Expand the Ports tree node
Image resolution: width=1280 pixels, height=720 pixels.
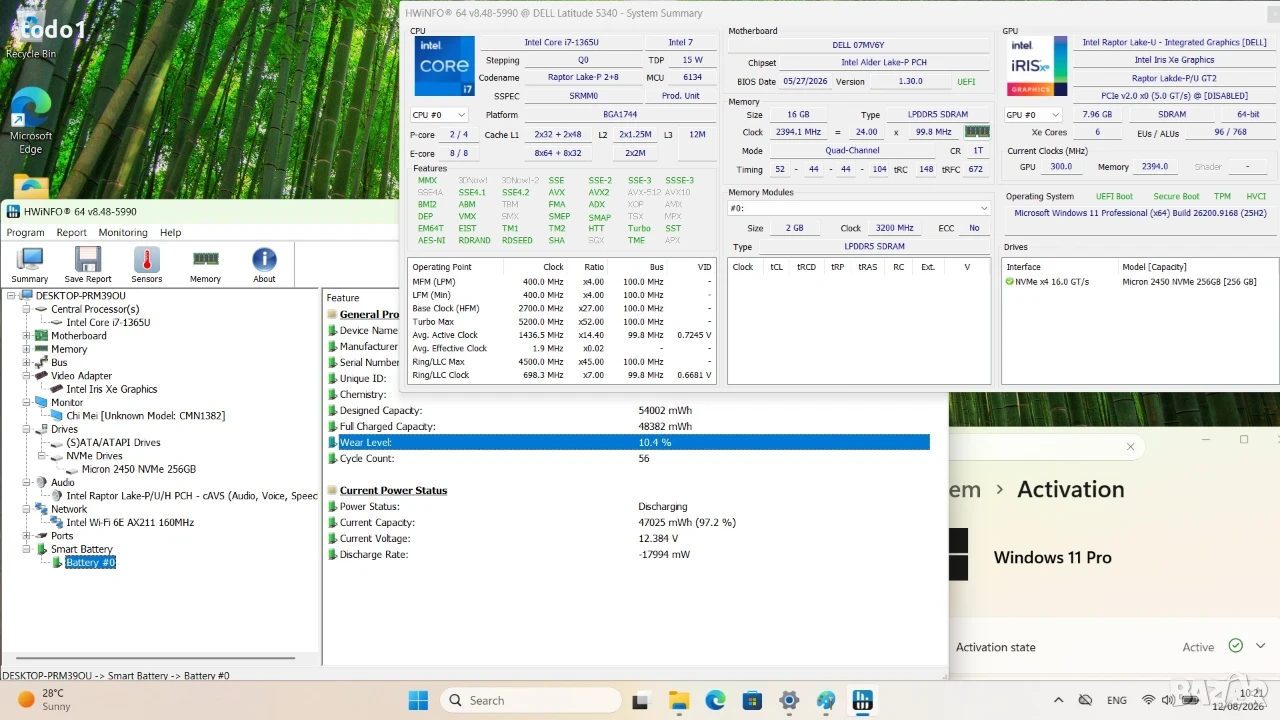coord(27,536)
